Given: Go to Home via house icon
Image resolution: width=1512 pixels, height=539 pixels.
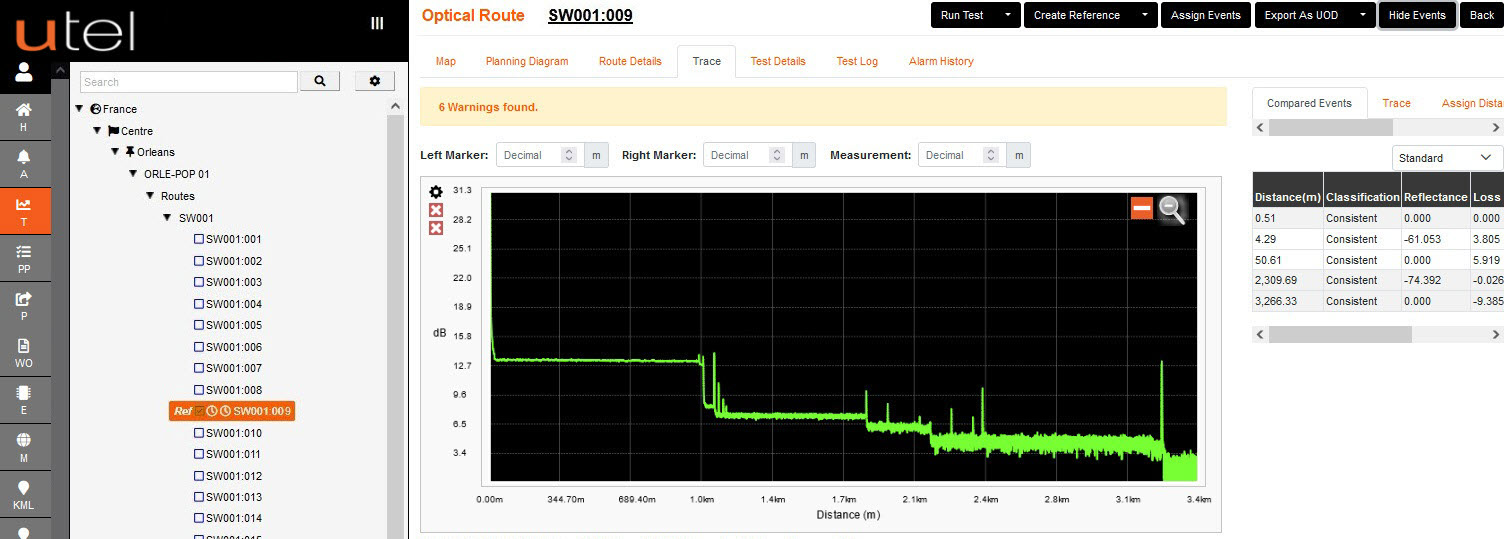Looking at the screenshot, I should click(x=23, y=115).
